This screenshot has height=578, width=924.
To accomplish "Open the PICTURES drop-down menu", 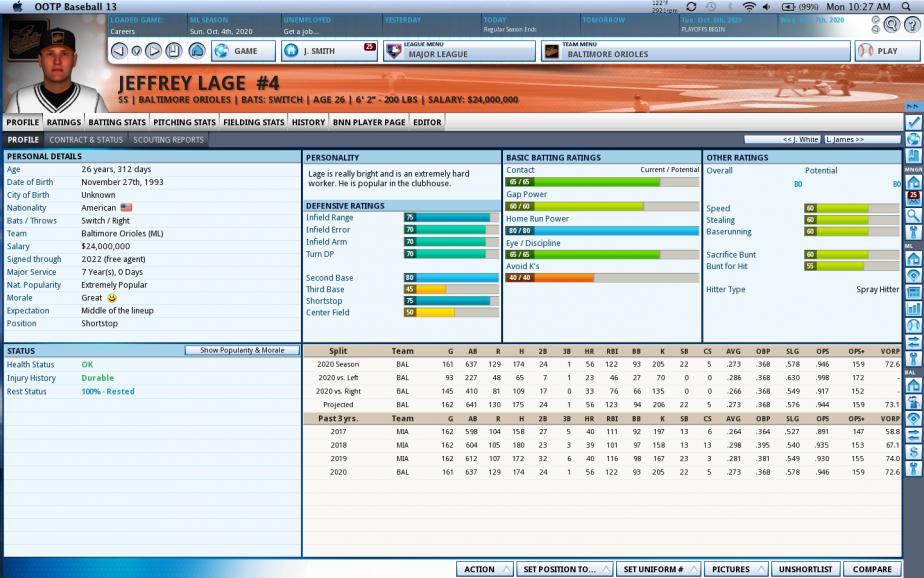I will click(736, 569).
